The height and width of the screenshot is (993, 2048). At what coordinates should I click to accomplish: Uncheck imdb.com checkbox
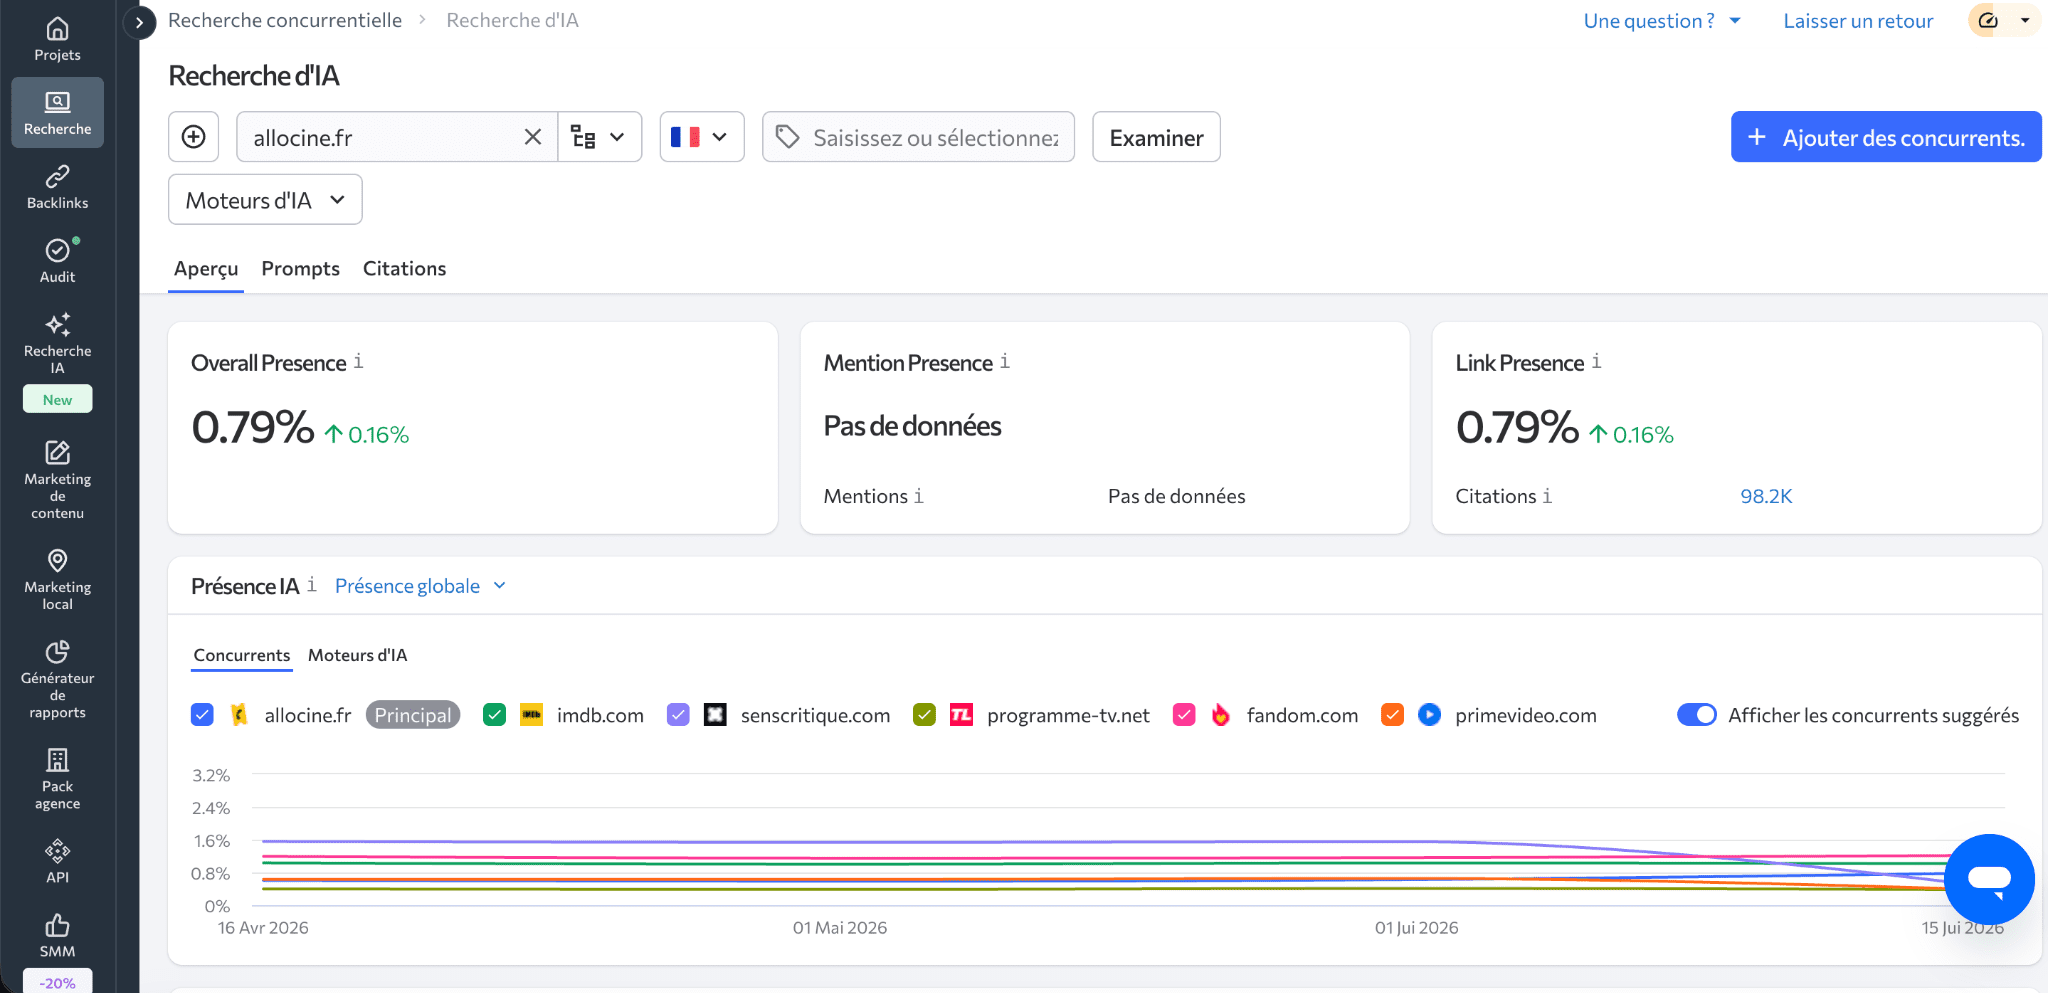pos(494,715)
